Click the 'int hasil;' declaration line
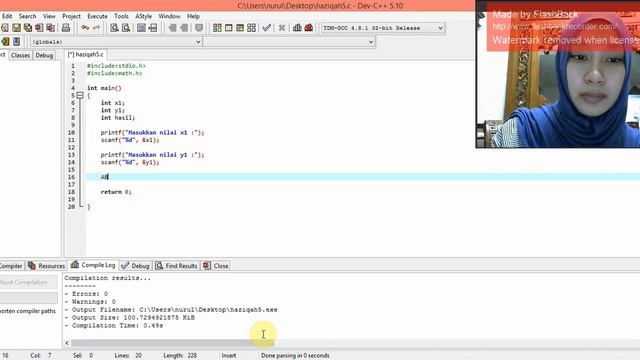Image resolution: width=640 pixels, height=360 pixels. coord(118,118)
